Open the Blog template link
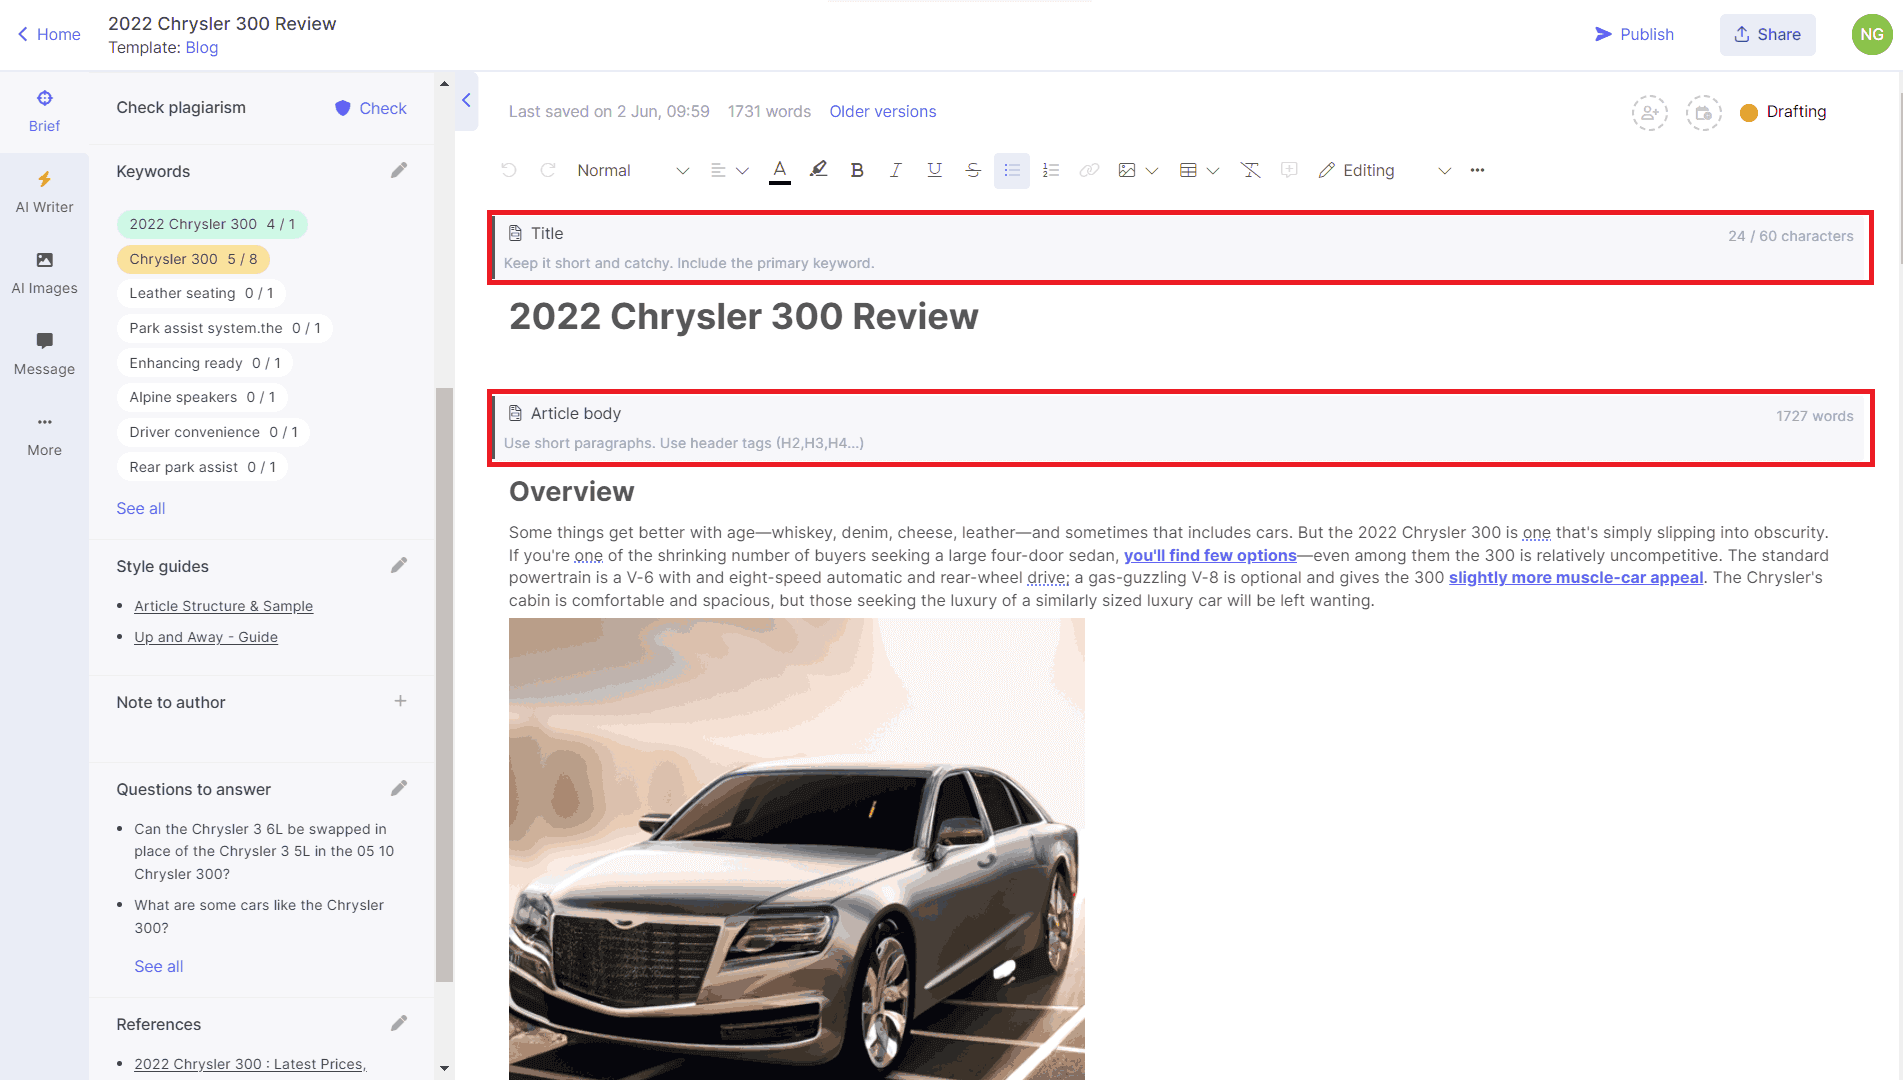Image resolution: width=1903 pixels, height=1080 pixels. [201, 48]
